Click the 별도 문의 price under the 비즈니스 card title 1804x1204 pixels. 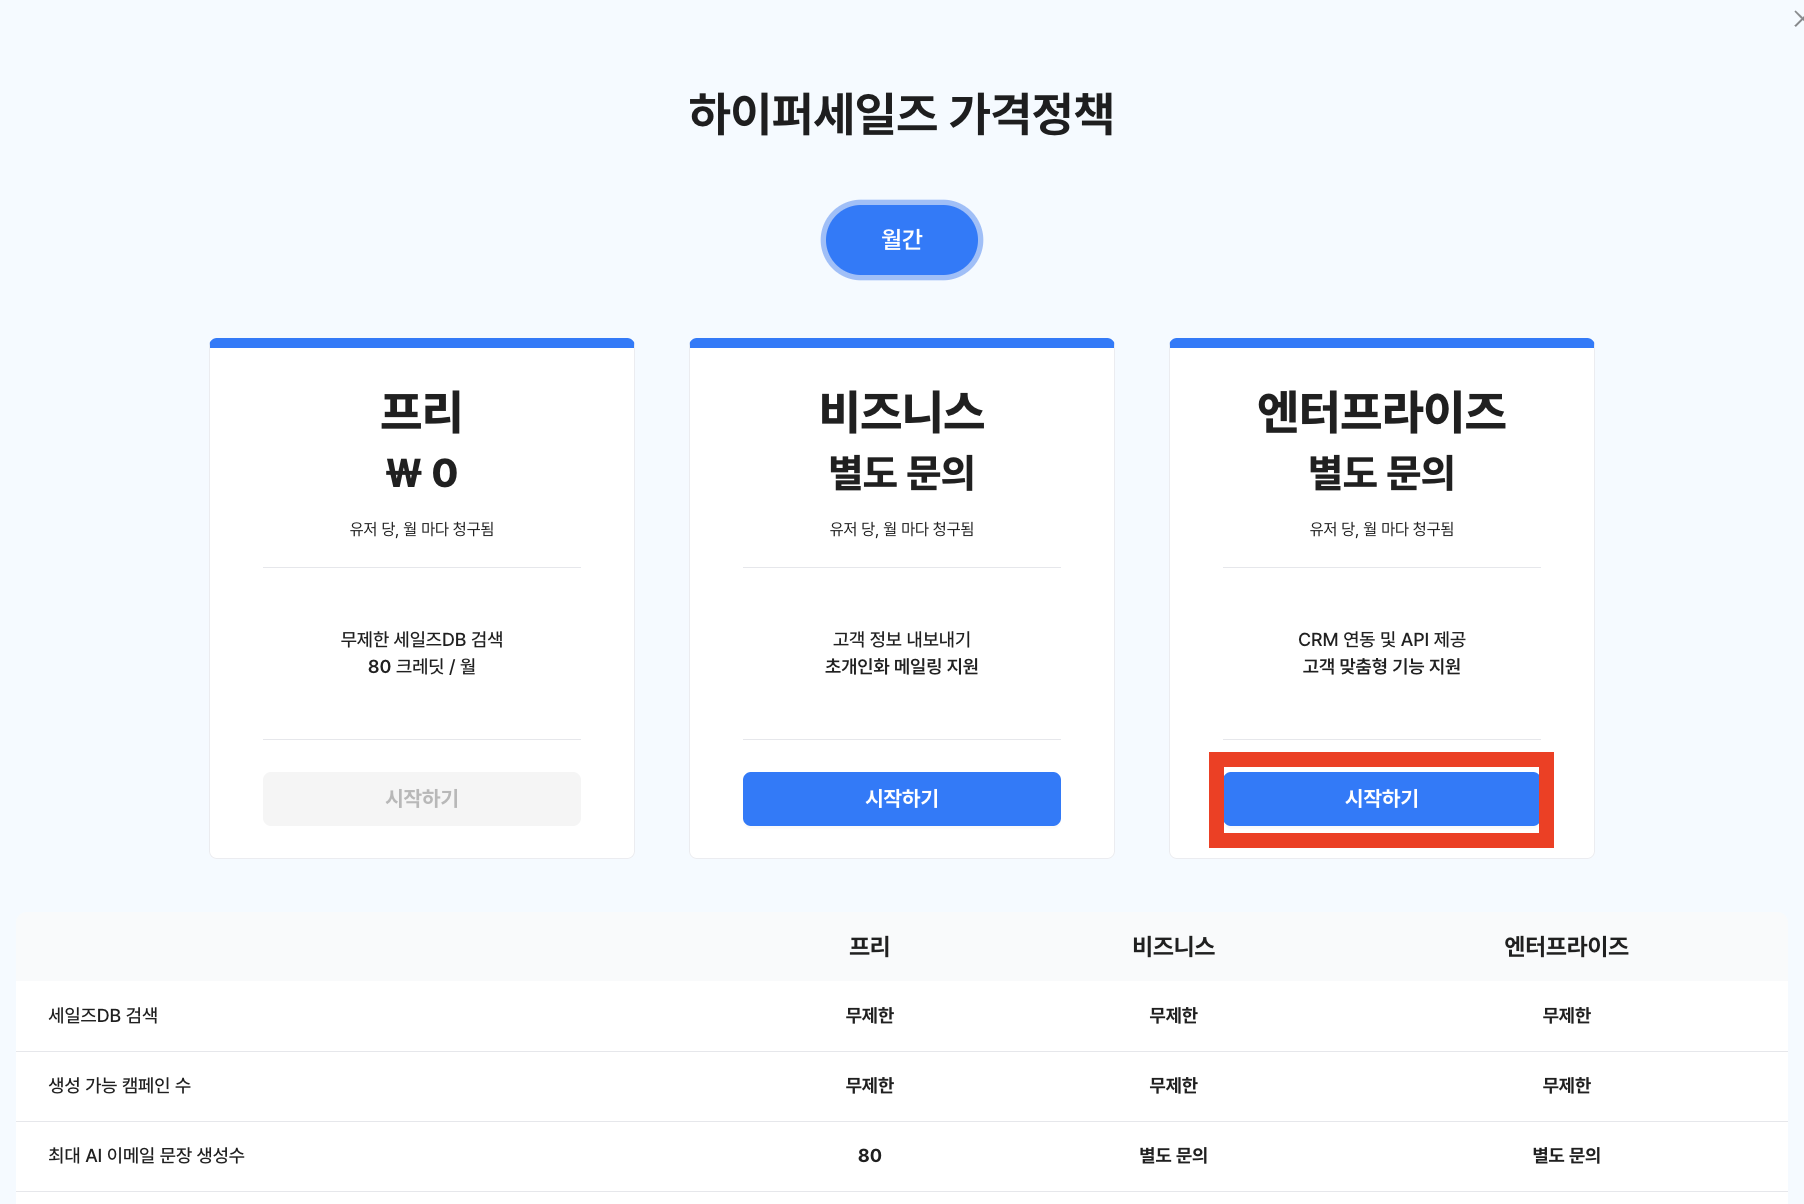901,473
